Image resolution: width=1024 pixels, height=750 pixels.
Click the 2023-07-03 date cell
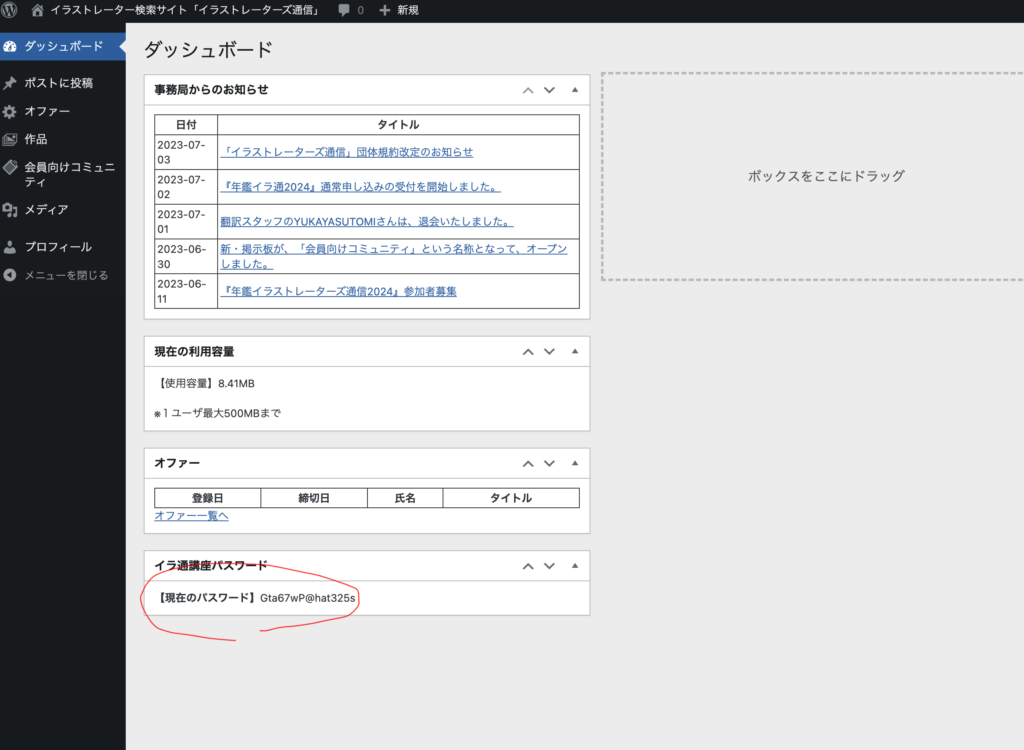[x=186, y=152]
